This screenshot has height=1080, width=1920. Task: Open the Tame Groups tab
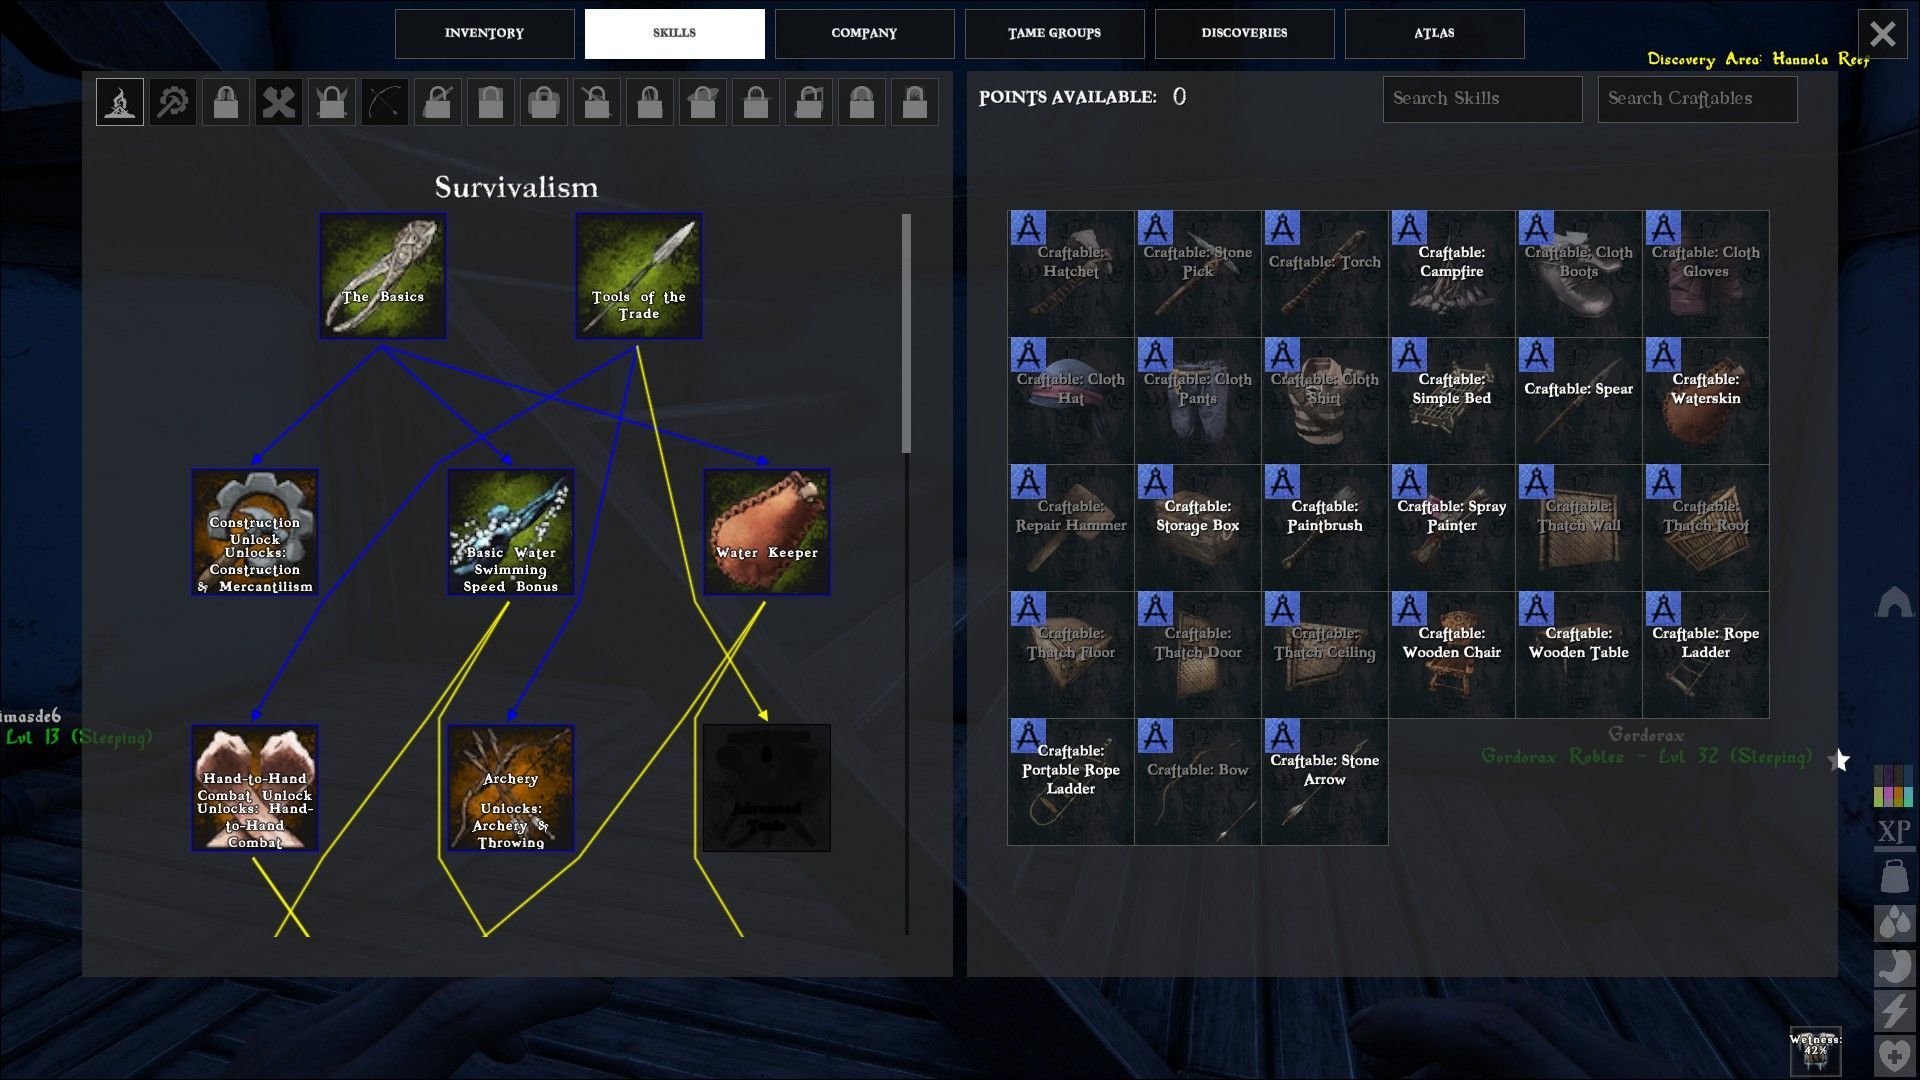(1054, 33)
